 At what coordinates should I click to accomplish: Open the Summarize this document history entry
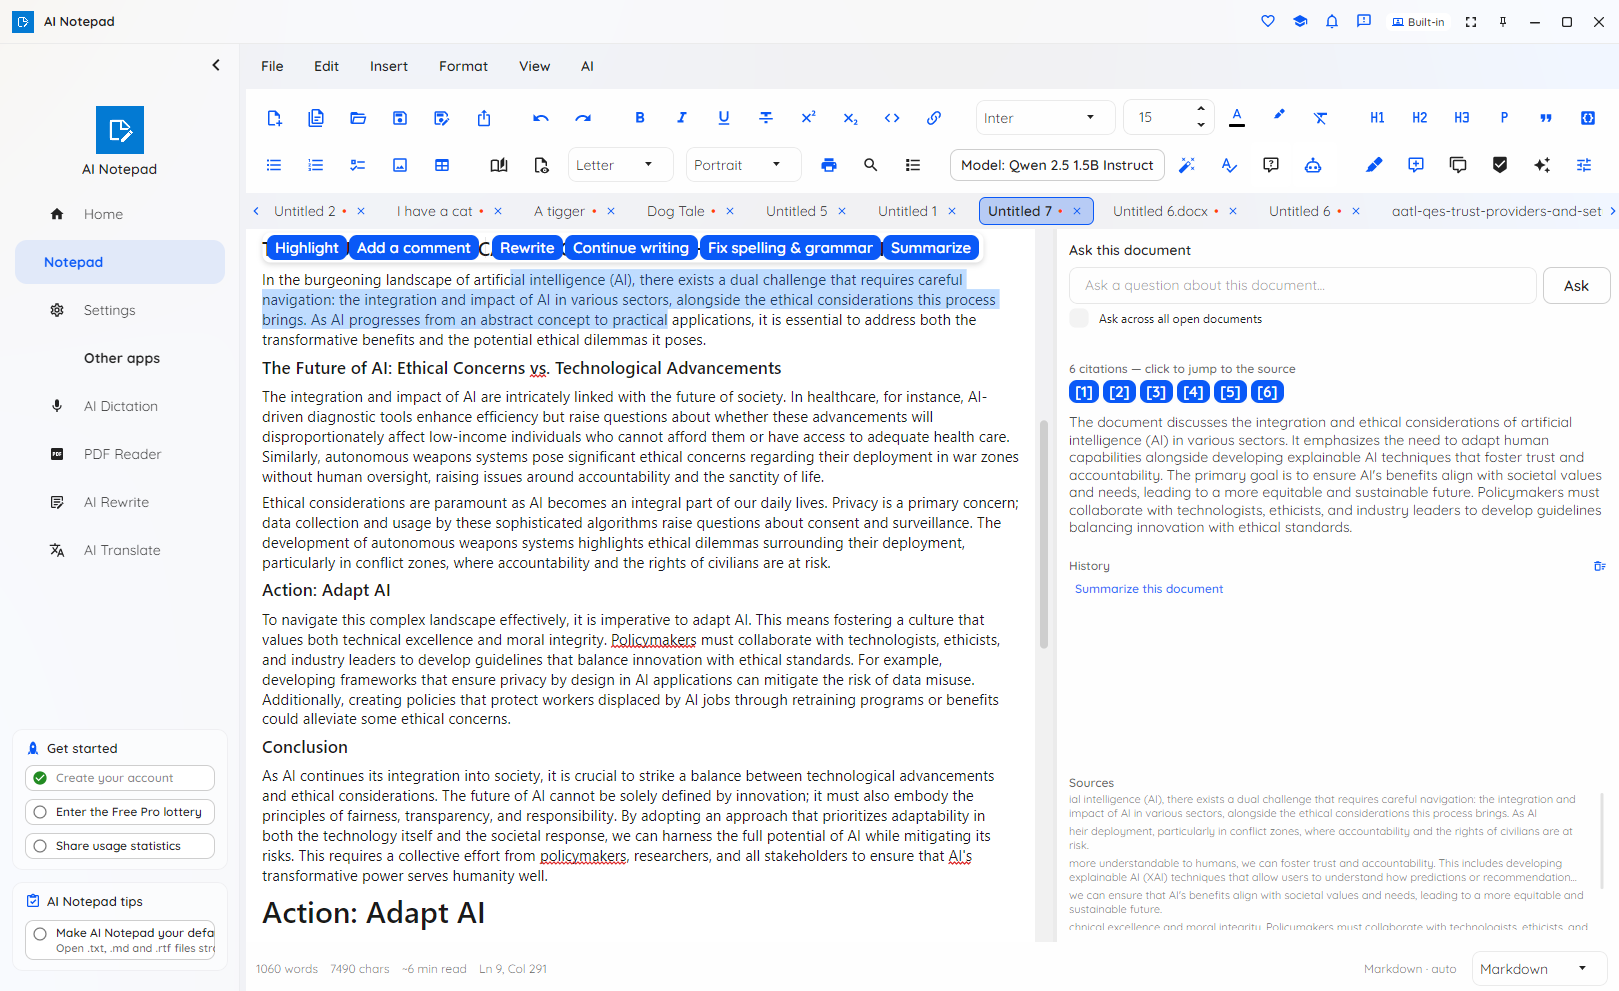tap(1149, 589)
